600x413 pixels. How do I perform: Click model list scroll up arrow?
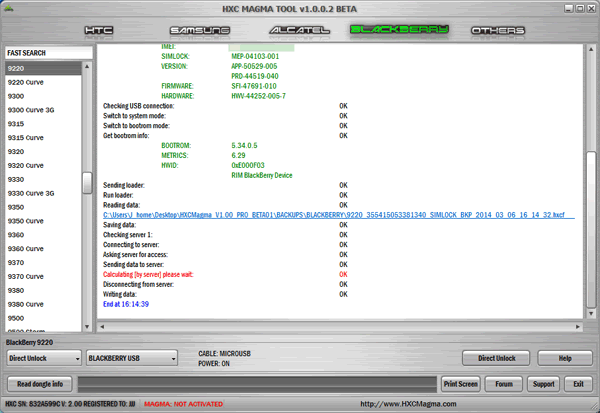coord(87,66)
